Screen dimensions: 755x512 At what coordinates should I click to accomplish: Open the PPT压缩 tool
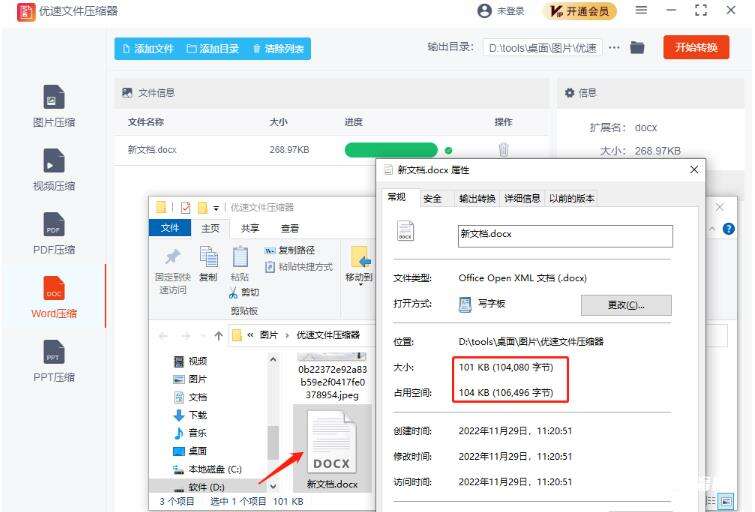(x=53, y=361)
